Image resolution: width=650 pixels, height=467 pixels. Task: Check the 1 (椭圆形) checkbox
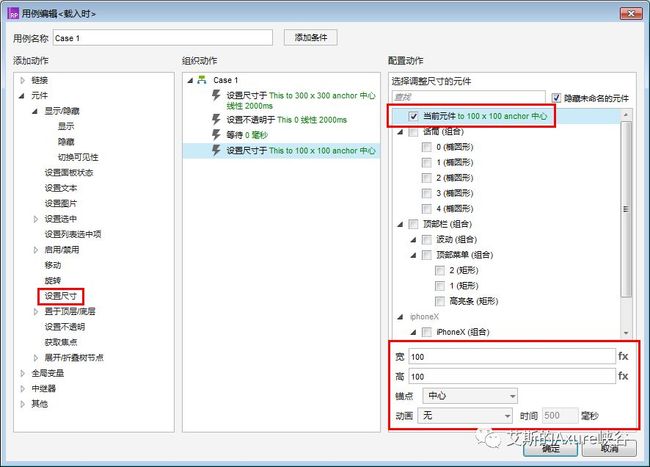(427, 162)
